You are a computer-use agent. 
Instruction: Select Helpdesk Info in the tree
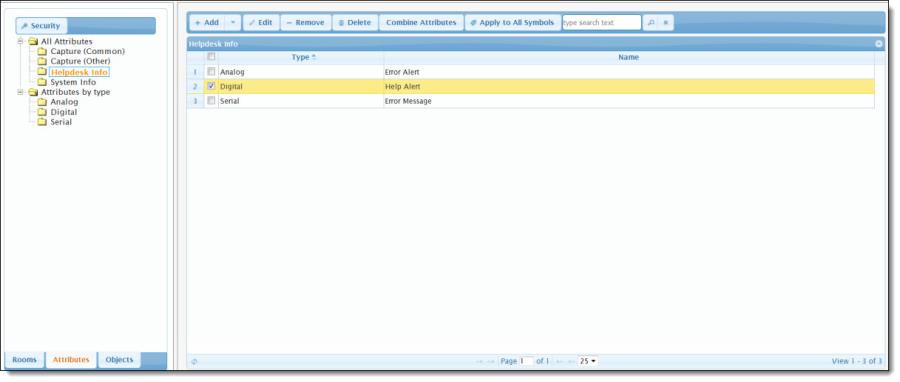point(79,72)
